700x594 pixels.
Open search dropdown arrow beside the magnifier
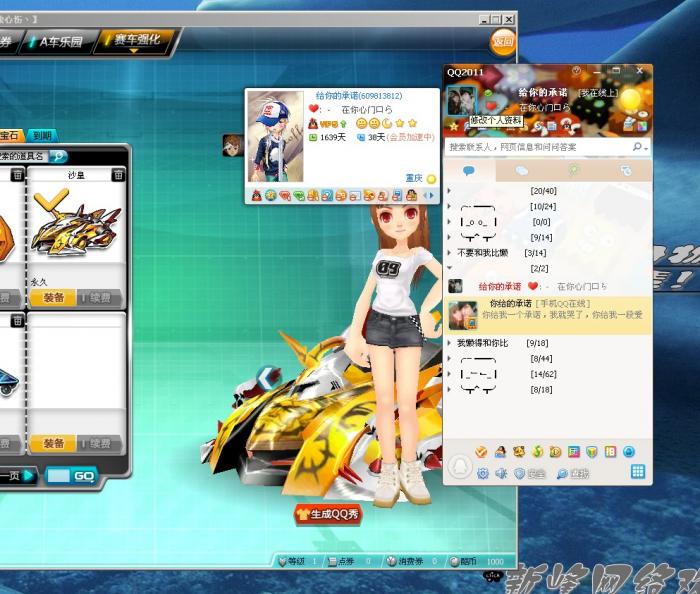(646, 148)
